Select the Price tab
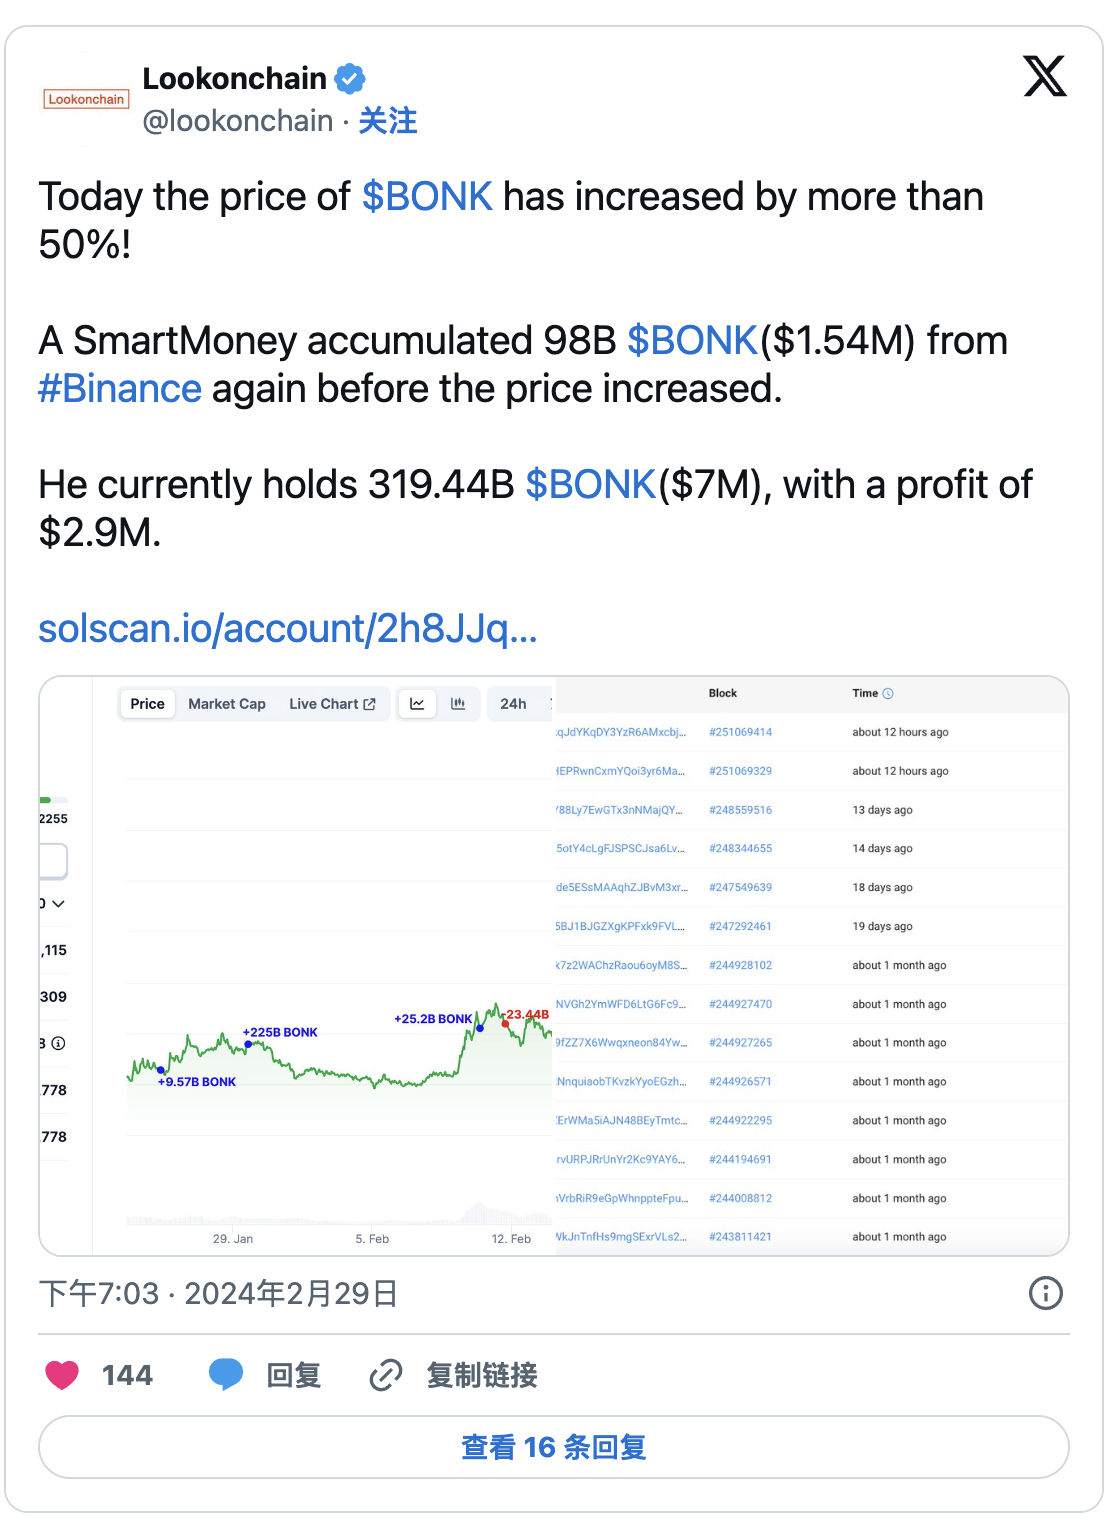 coord(147,704)
